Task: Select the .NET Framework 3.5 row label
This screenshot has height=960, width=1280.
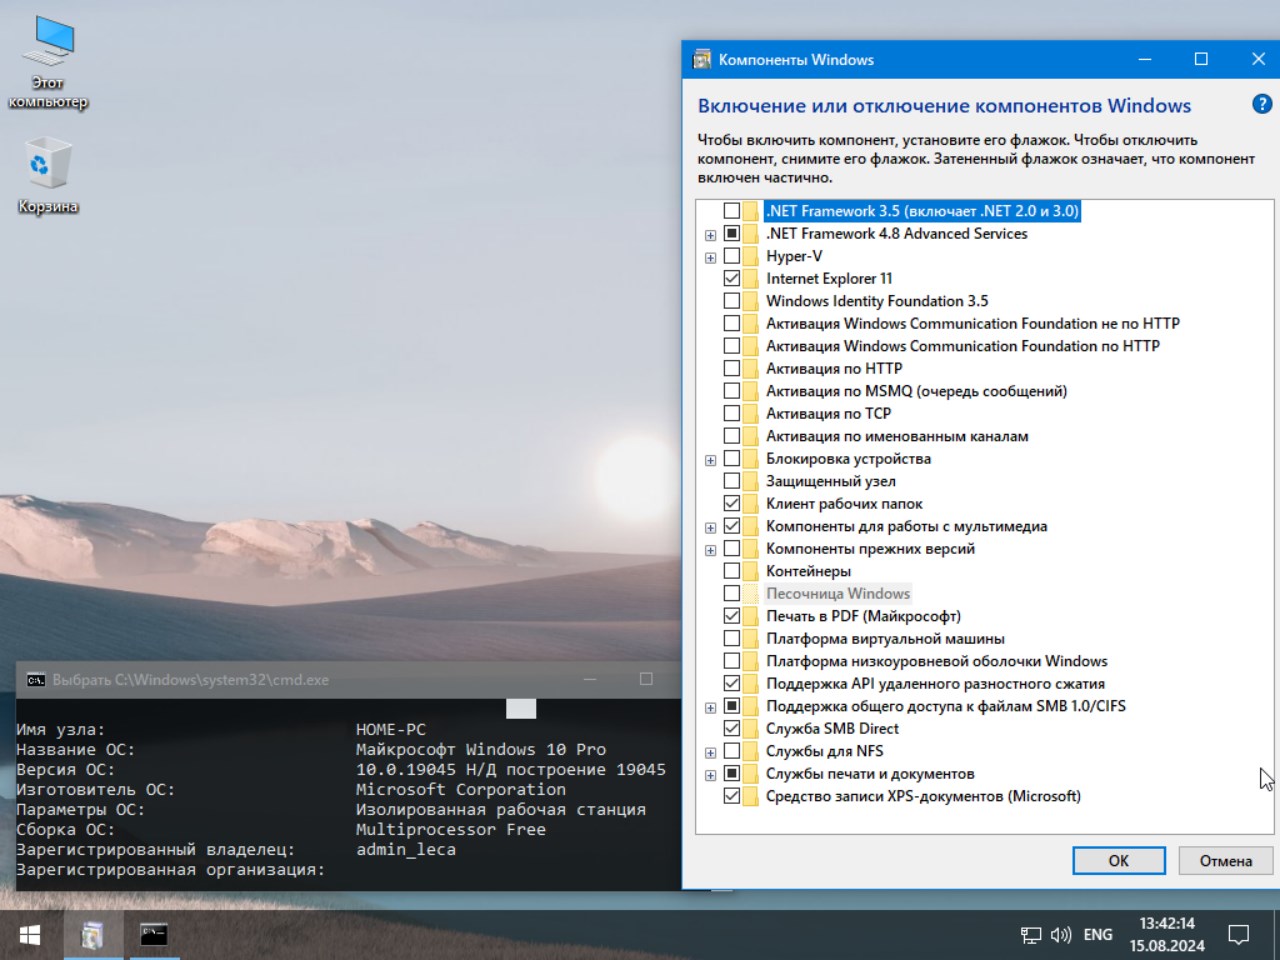Action: (x=922, y=211)
